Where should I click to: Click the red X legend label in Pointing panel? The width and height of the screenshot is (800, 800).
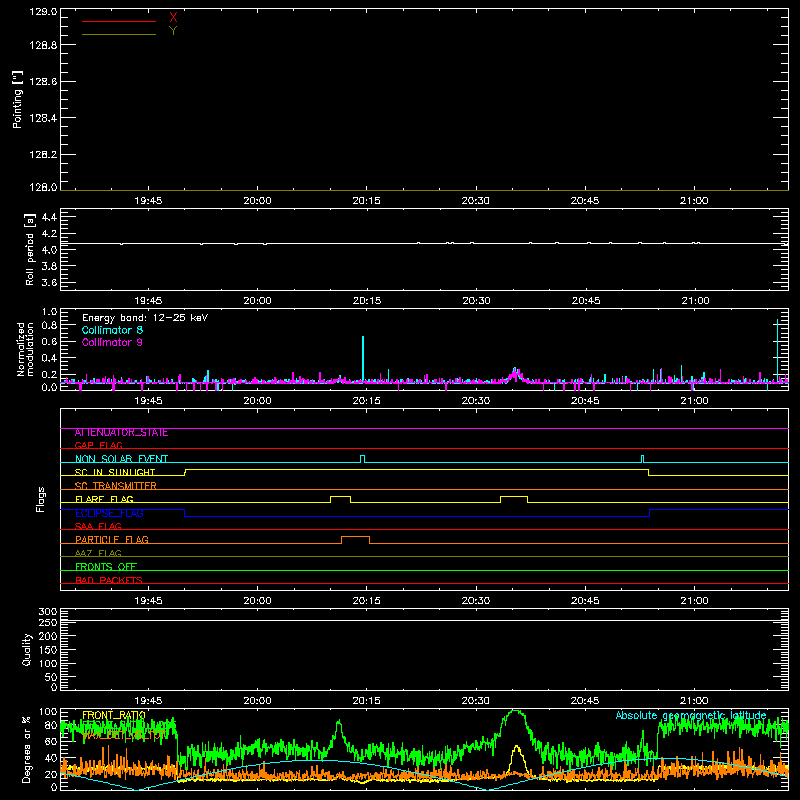(x=173, y=18)
